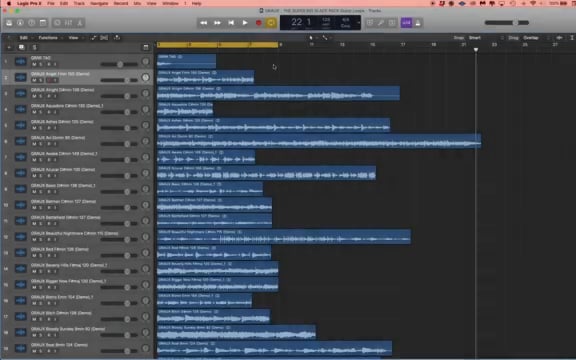Toggle Show Automation icon in the tracks menu bar
576x360 pixels.
point(93,37)
